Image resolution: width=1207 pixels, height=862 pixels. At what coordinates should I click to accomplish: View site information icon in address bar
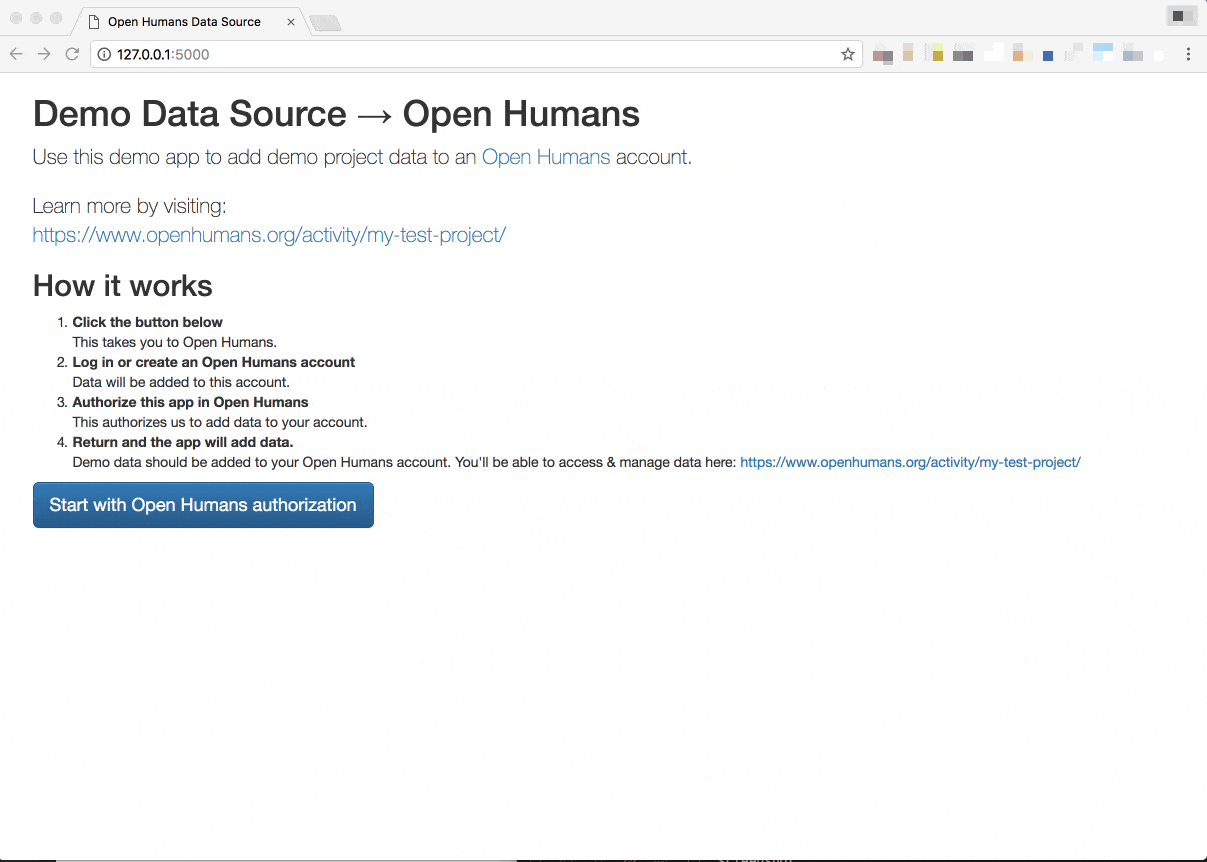[104, 54]
